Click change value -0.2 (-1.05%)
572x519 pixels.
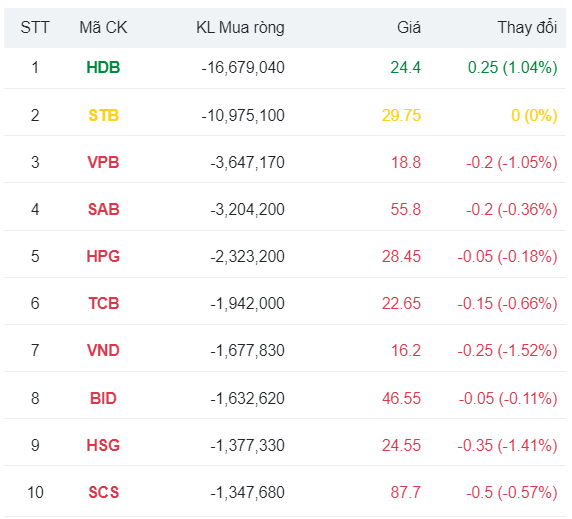point(512,163)
